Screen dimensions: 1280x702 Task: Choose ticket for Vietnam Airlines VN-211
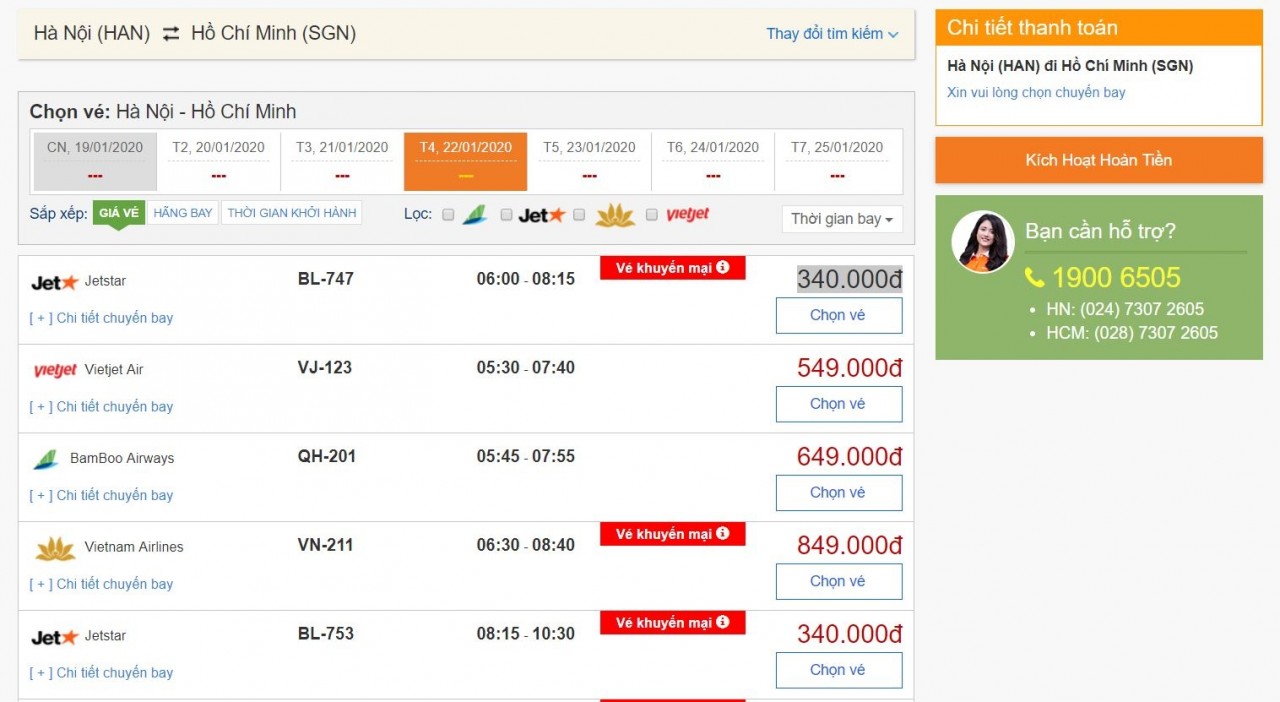839,582
